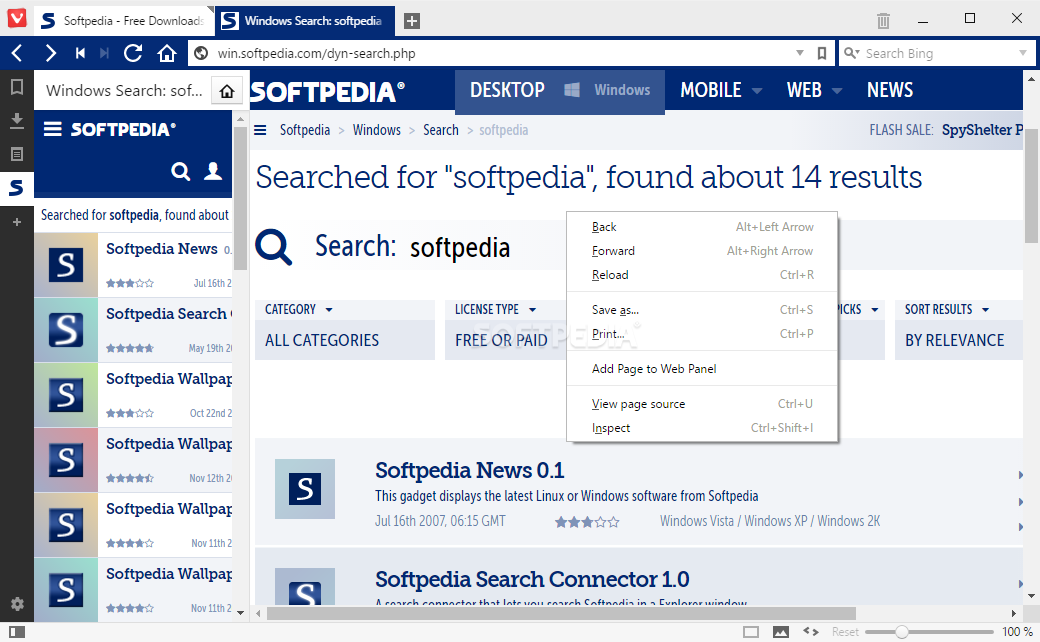
Task: Toggle tab tiling in status bar
Action: pyautogui.click(x=751, y=632)
